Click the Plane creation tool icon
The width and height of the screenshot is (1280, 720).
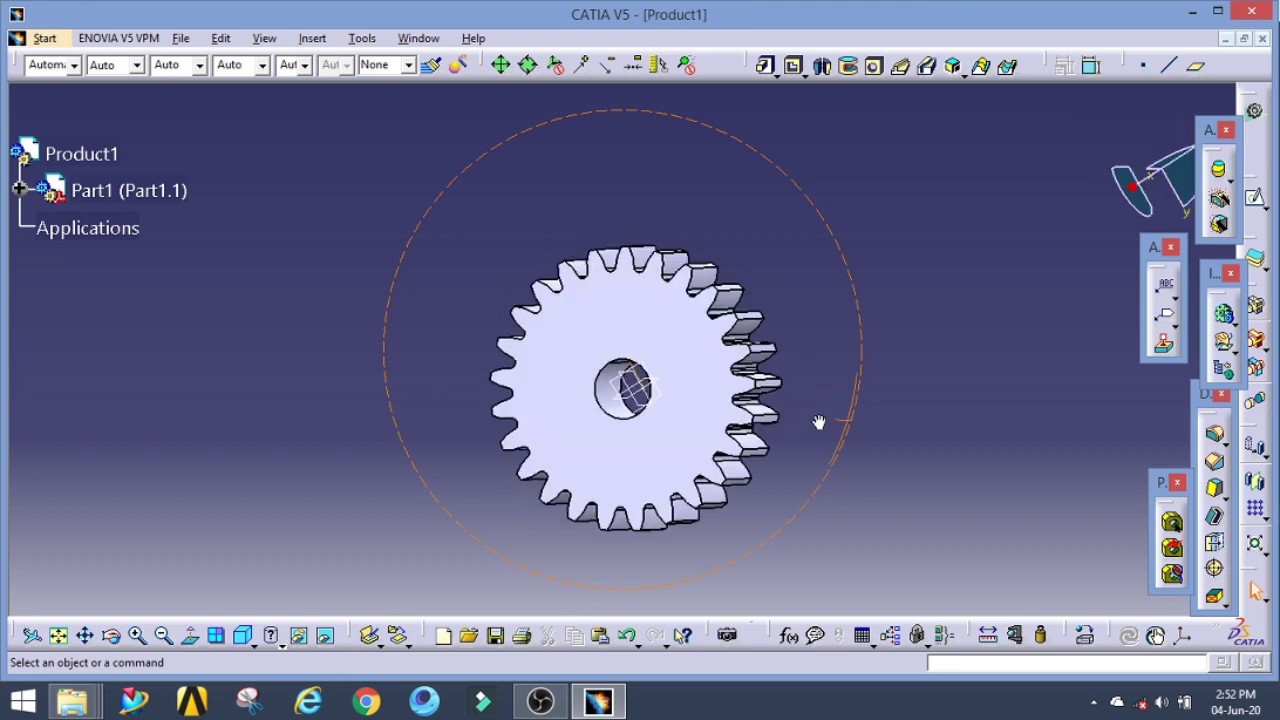[1195, 65]
